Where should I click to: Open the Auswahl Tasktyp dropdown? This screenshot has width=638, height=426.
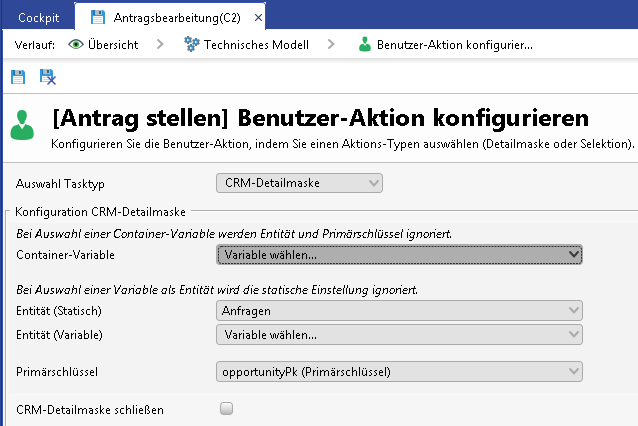pos(299,183)
